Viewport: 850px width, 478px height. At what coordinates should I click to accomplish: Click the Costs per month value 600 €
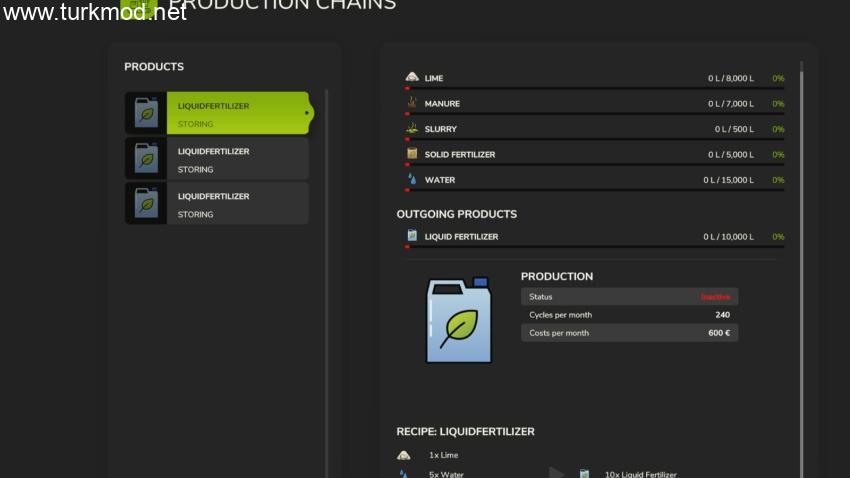click(719, 333)
